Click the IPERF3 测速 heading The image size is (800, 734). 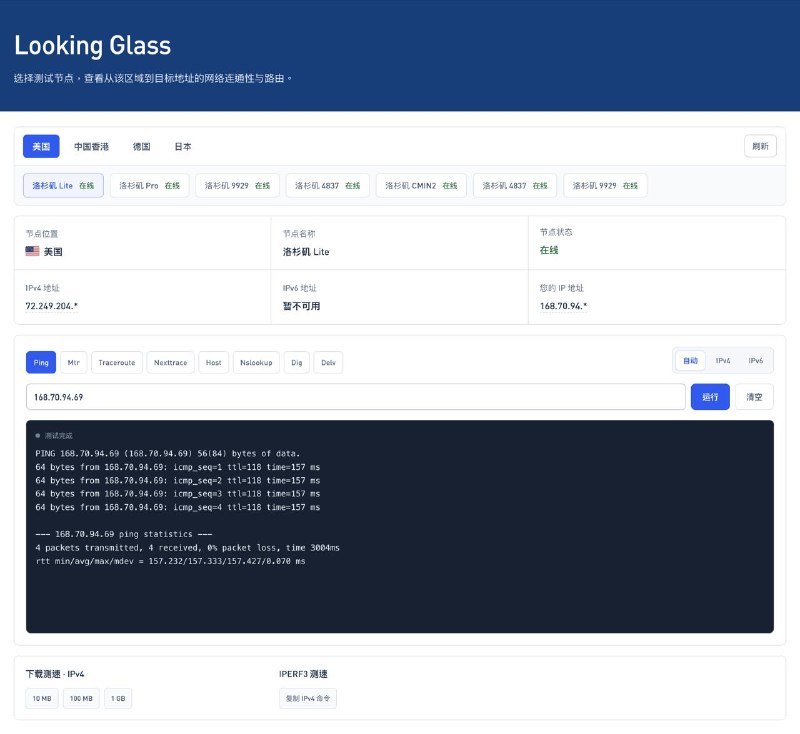[303, 674]
